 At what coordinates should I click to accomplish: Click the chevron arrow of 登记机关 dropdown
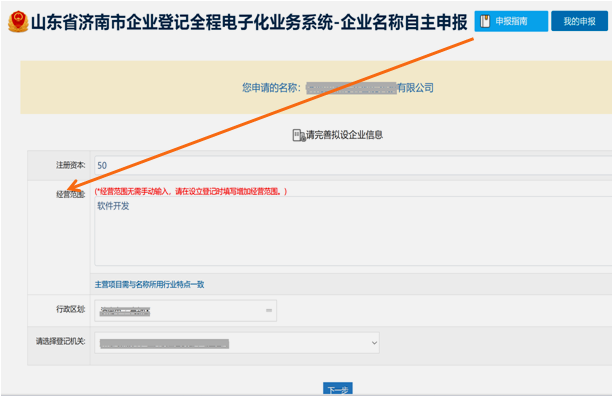[x=374, y=343]
